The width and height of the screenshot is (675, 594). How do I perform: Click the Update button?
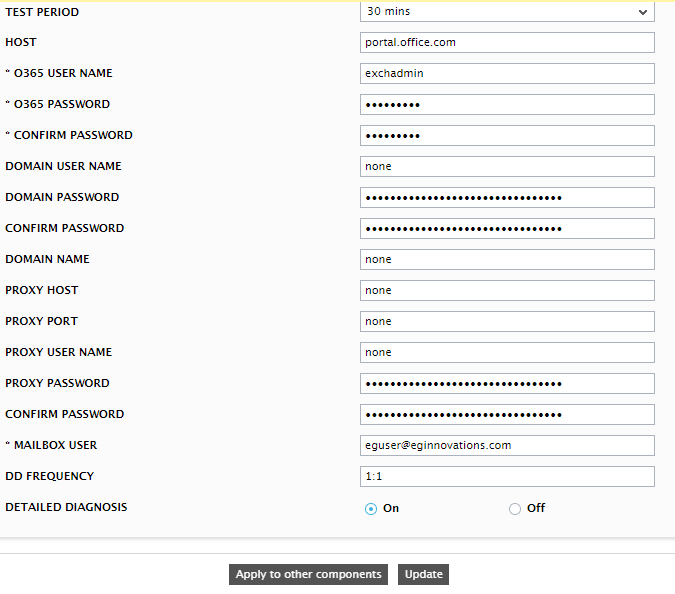423,574
